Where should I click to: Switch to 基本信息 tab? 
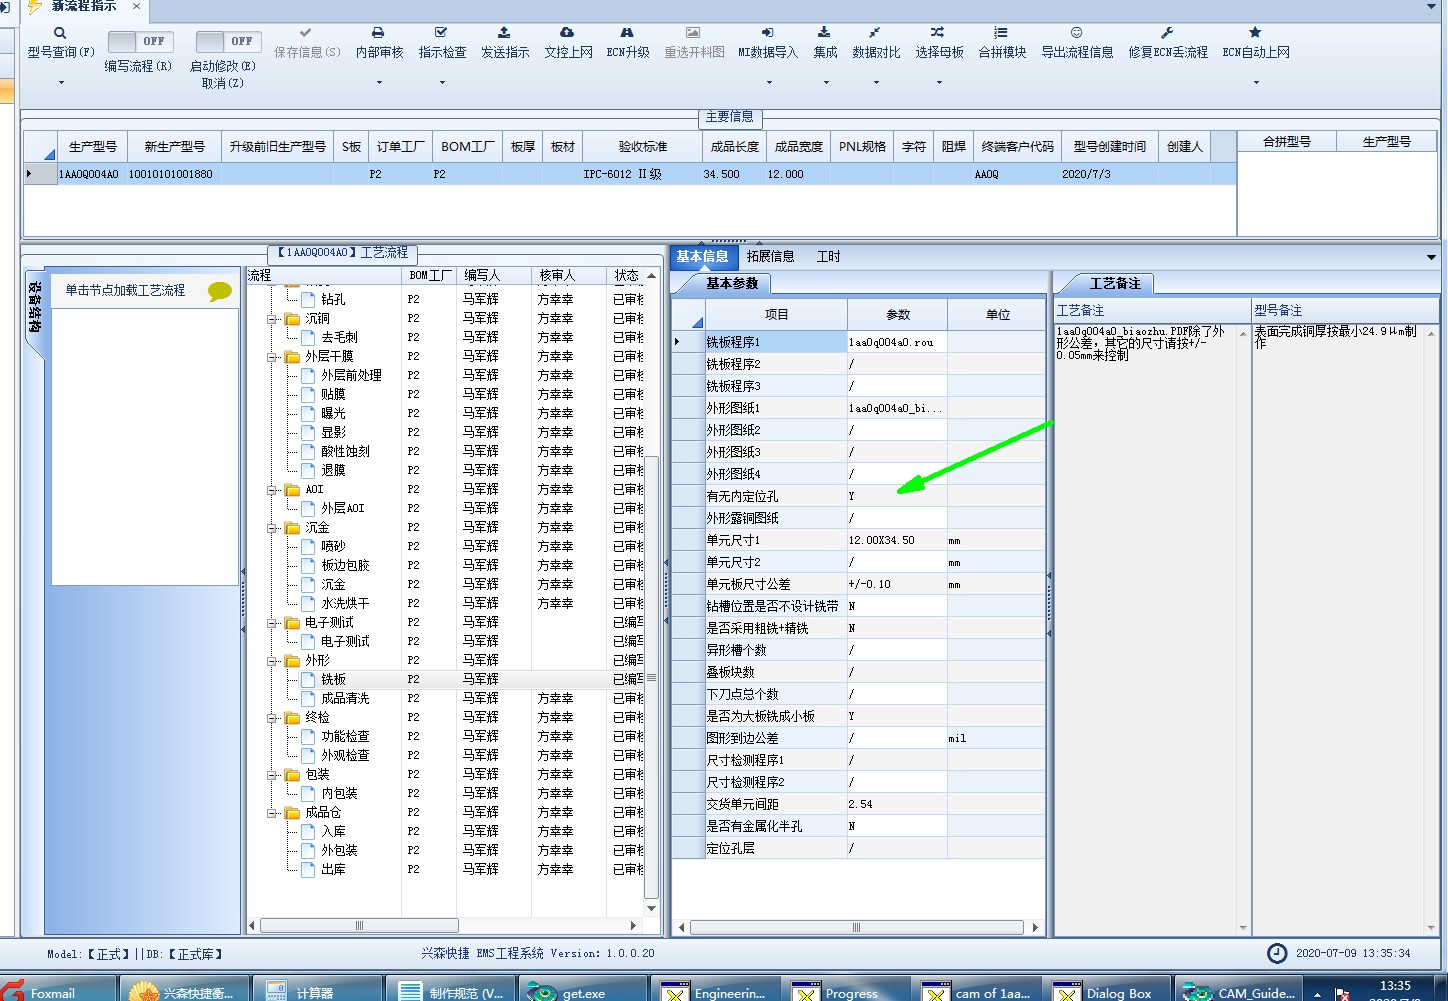[702, 257]
